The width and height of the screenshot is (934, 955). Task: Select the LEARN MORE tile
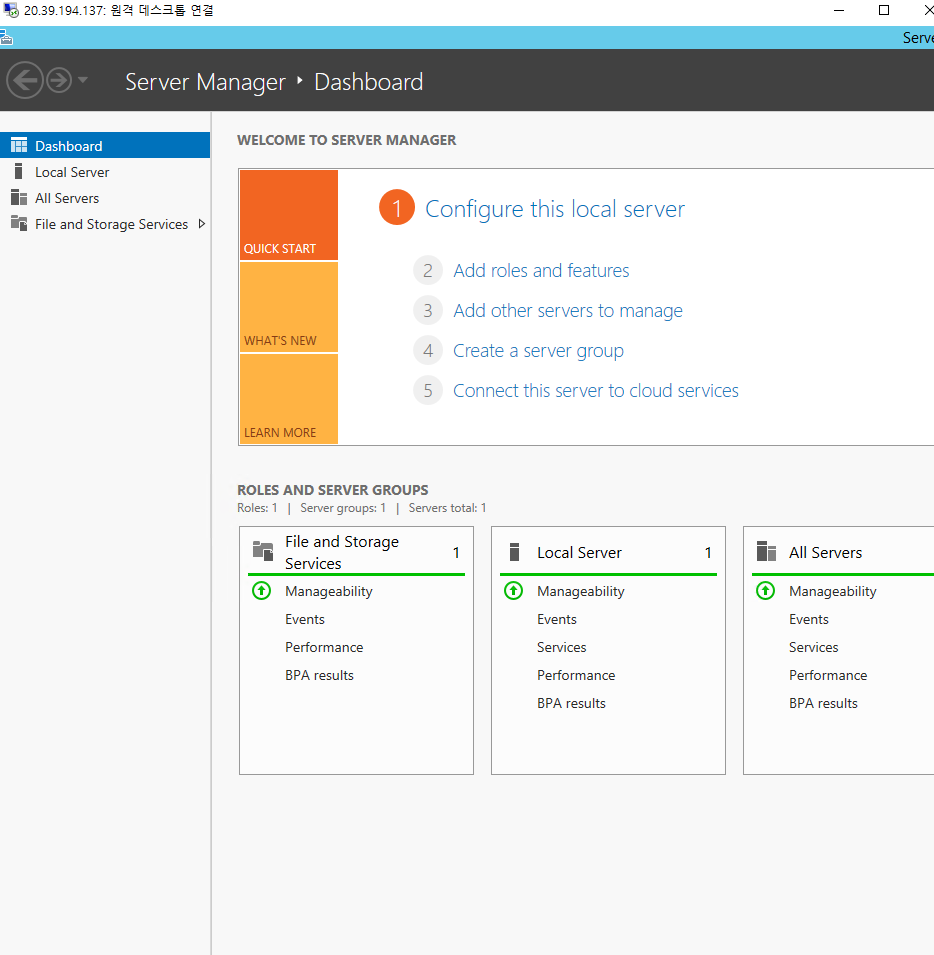289,399
